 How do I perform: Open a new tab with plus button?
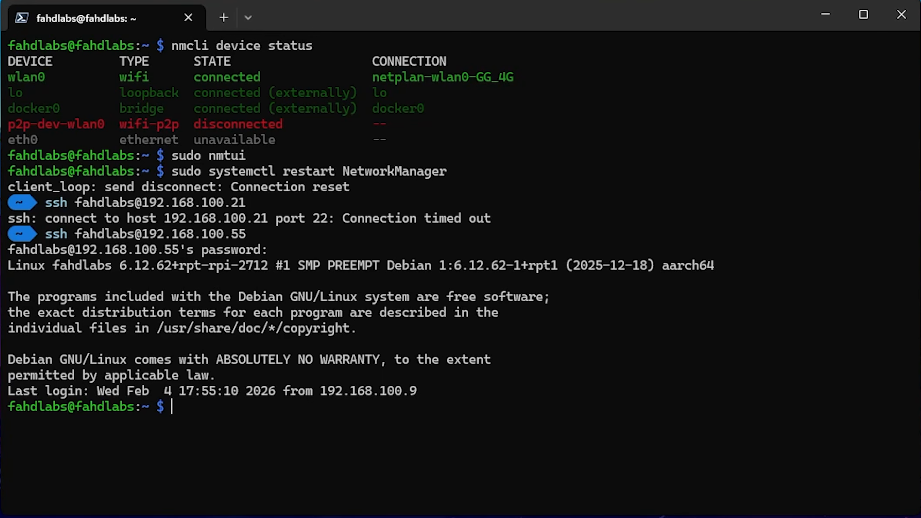pos(224,17)
